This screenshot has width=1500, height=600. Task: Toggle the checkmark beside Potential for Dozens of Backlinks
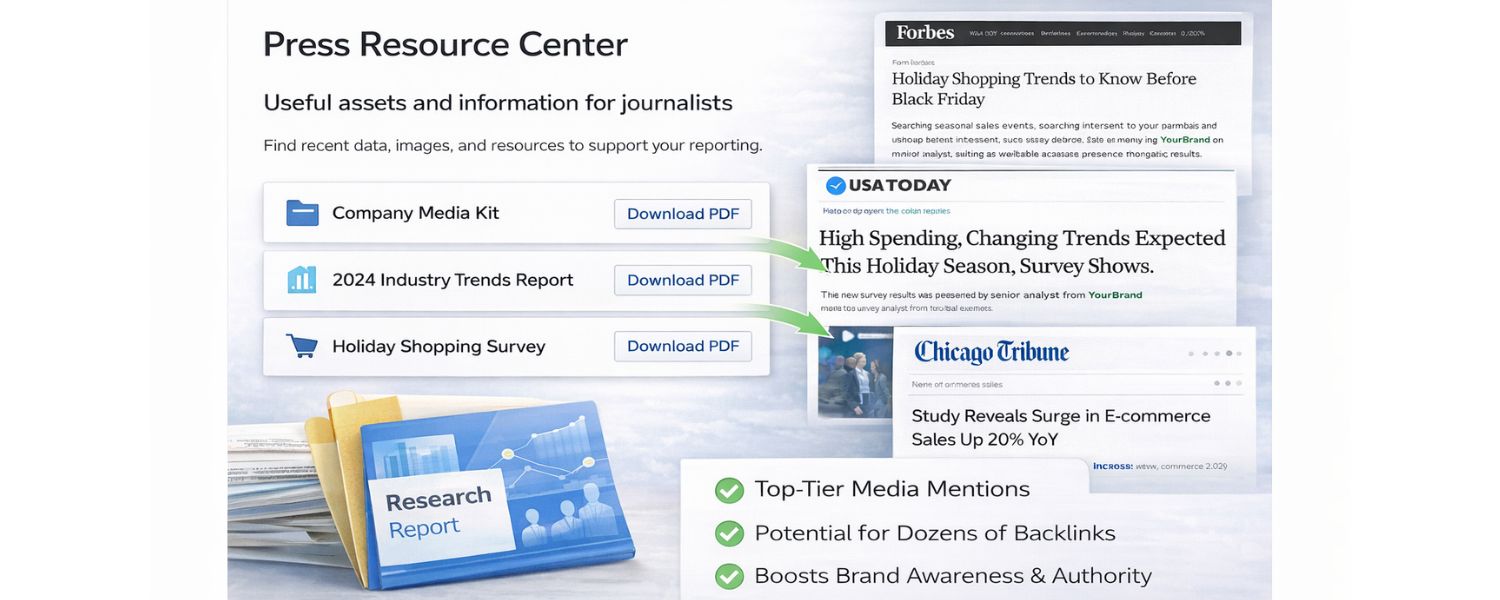728,533
